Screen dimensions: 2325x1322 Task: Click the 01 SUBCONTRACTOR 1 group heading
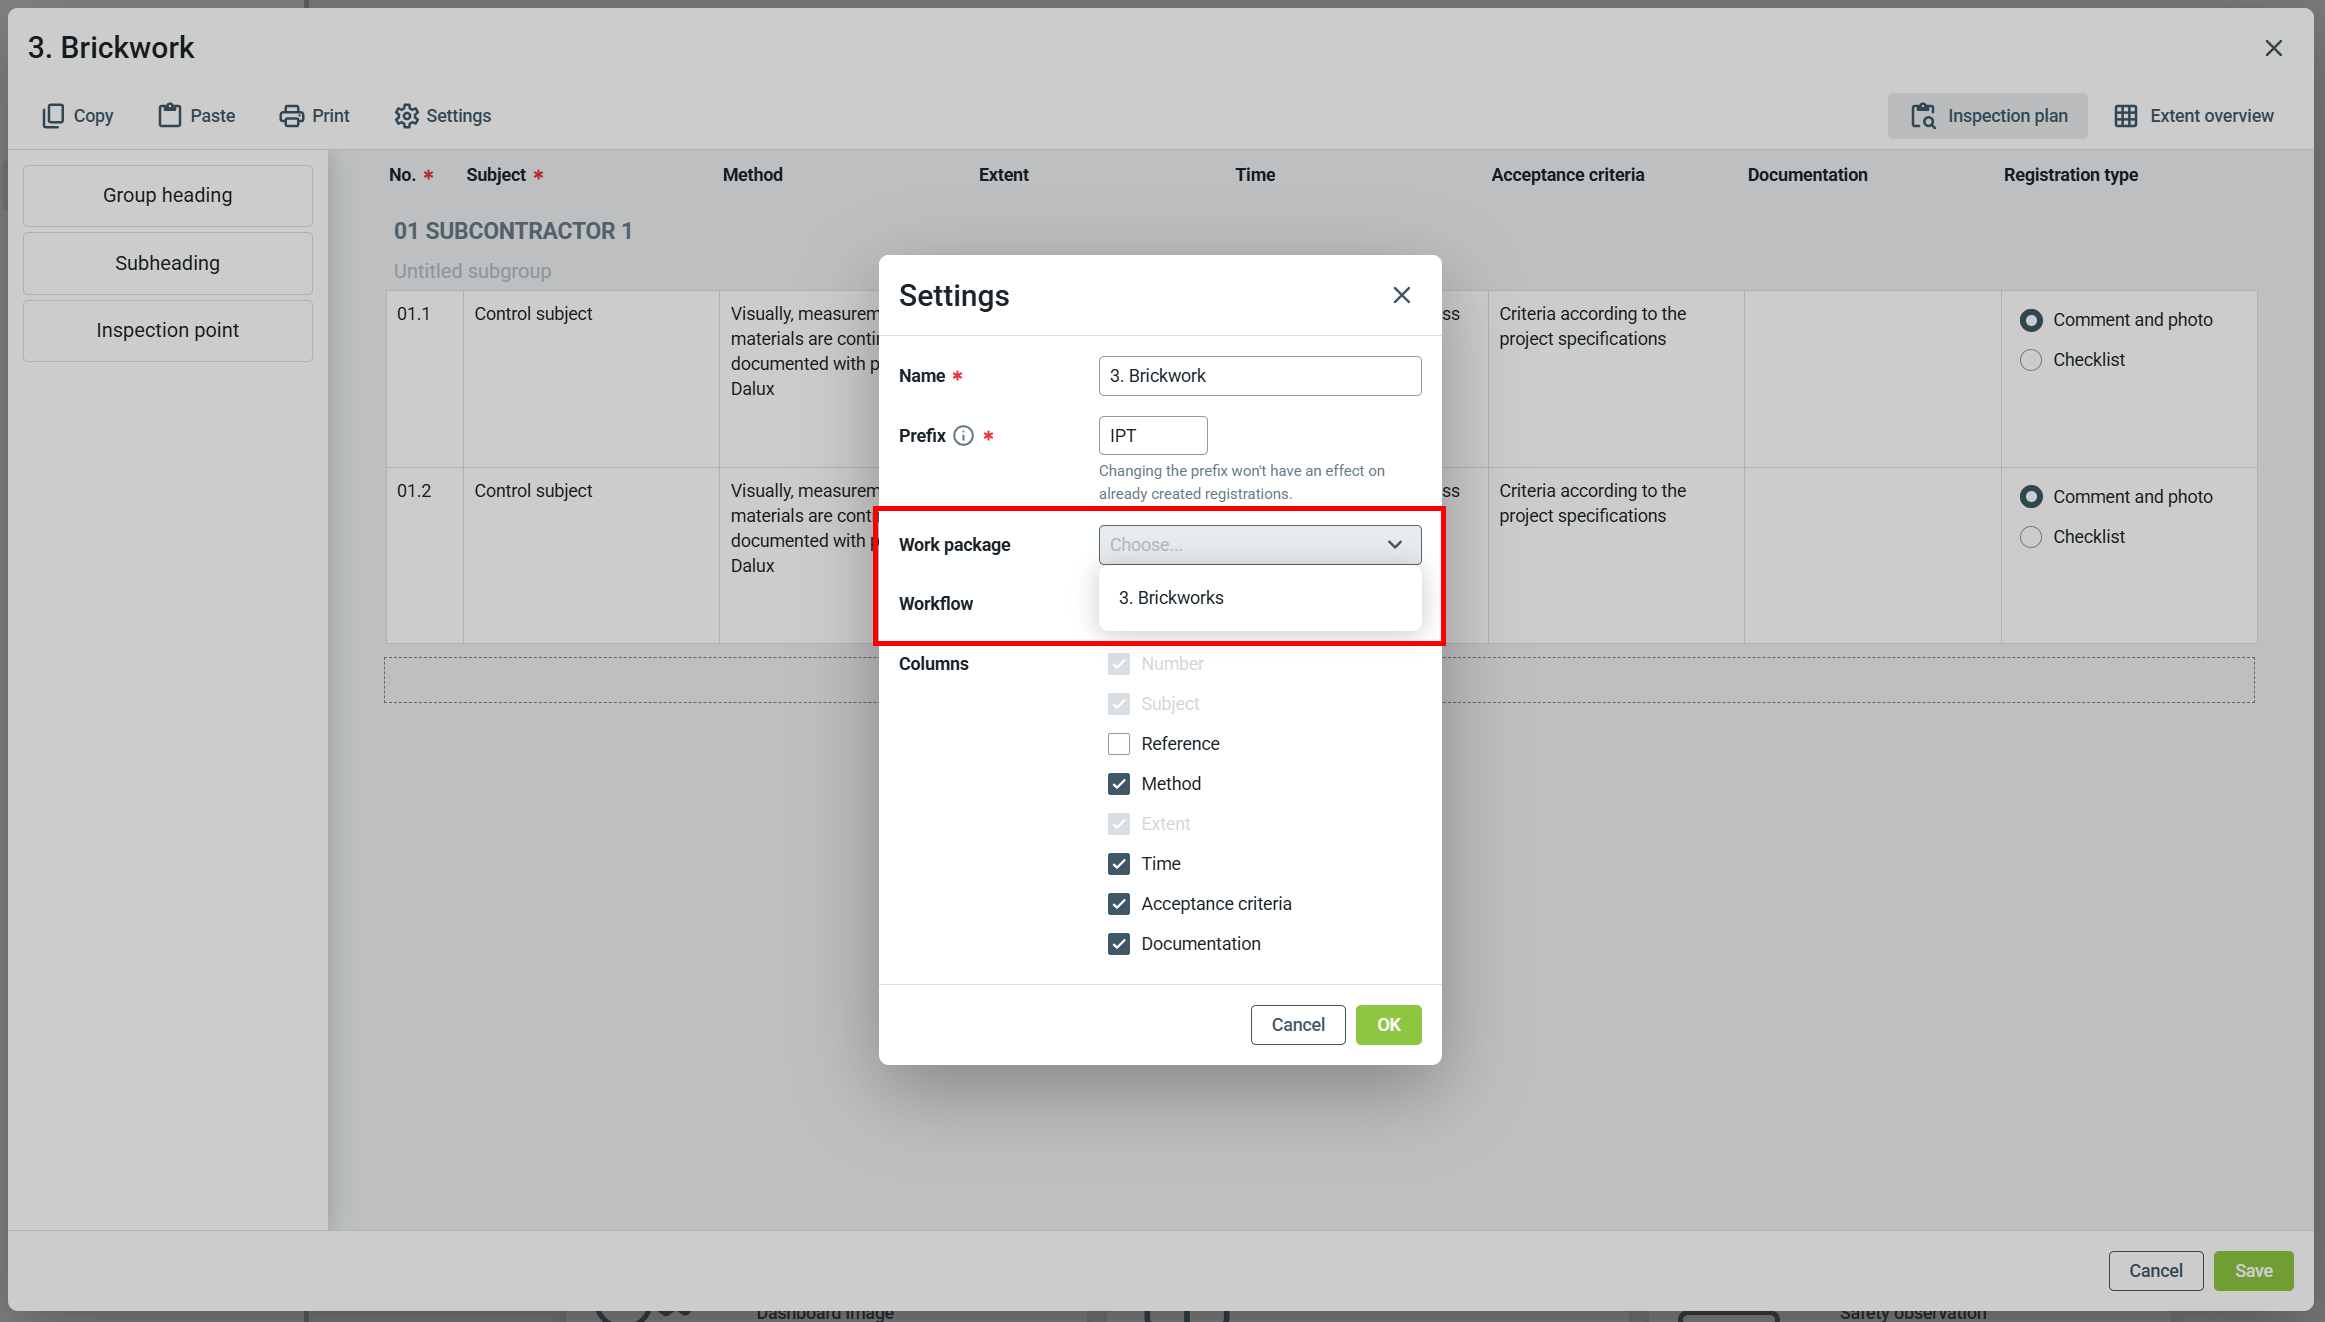click(x=512, y=231)
